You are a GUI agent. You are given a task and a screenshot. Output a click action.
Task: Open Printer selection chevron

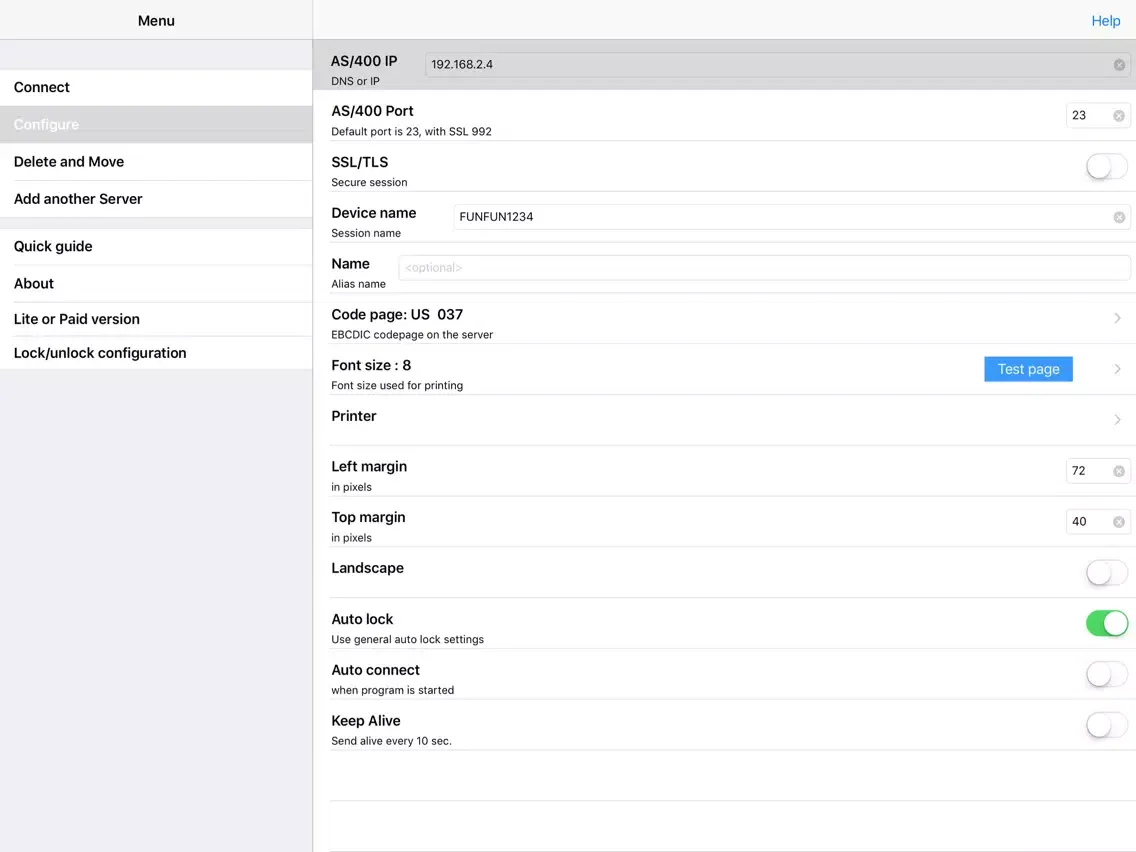coord(1117,420)
